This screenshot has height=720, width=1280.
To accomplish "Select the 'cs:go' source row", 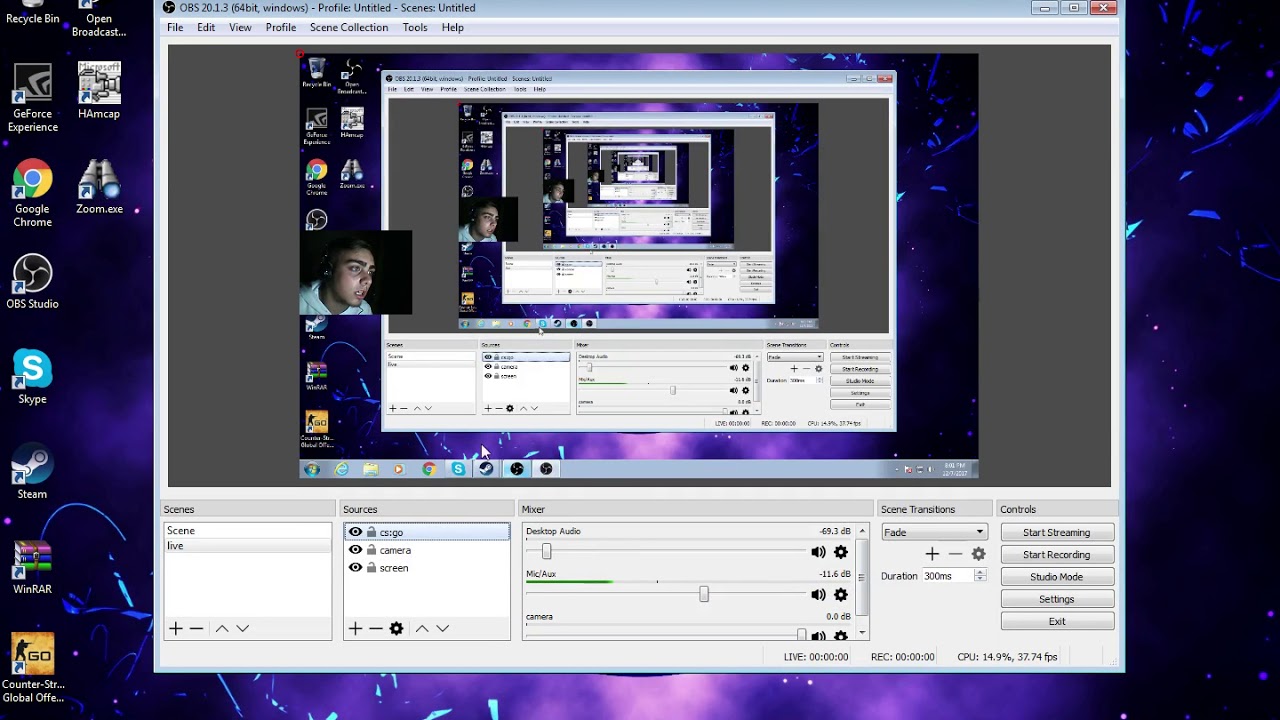I will pos(427,532).
